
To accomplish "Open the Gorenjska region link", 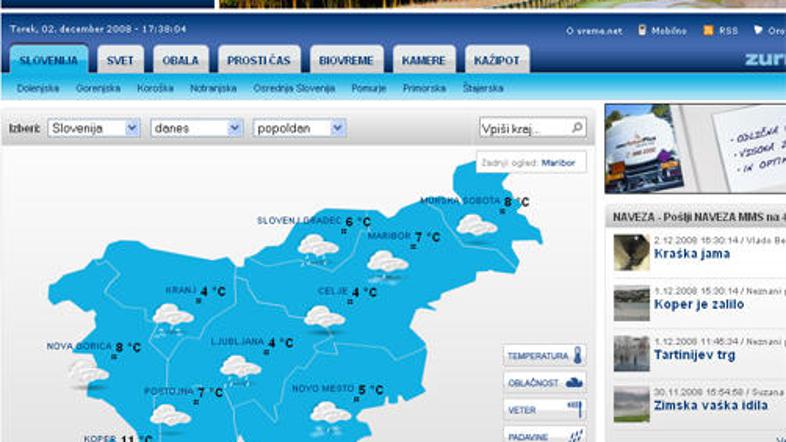I will point(98,88).
